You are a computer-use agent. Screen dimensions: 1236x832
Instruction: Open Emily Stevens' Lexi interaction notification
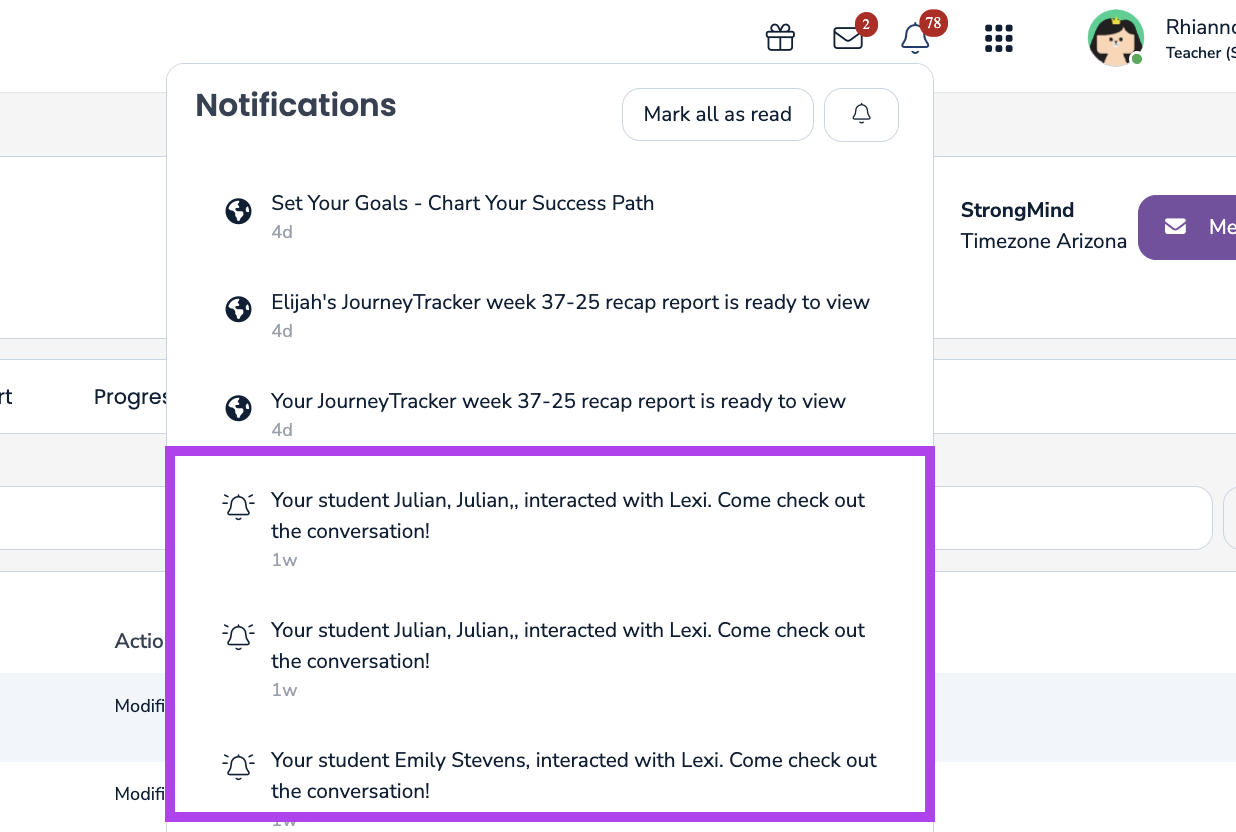(x=573, y=775)
